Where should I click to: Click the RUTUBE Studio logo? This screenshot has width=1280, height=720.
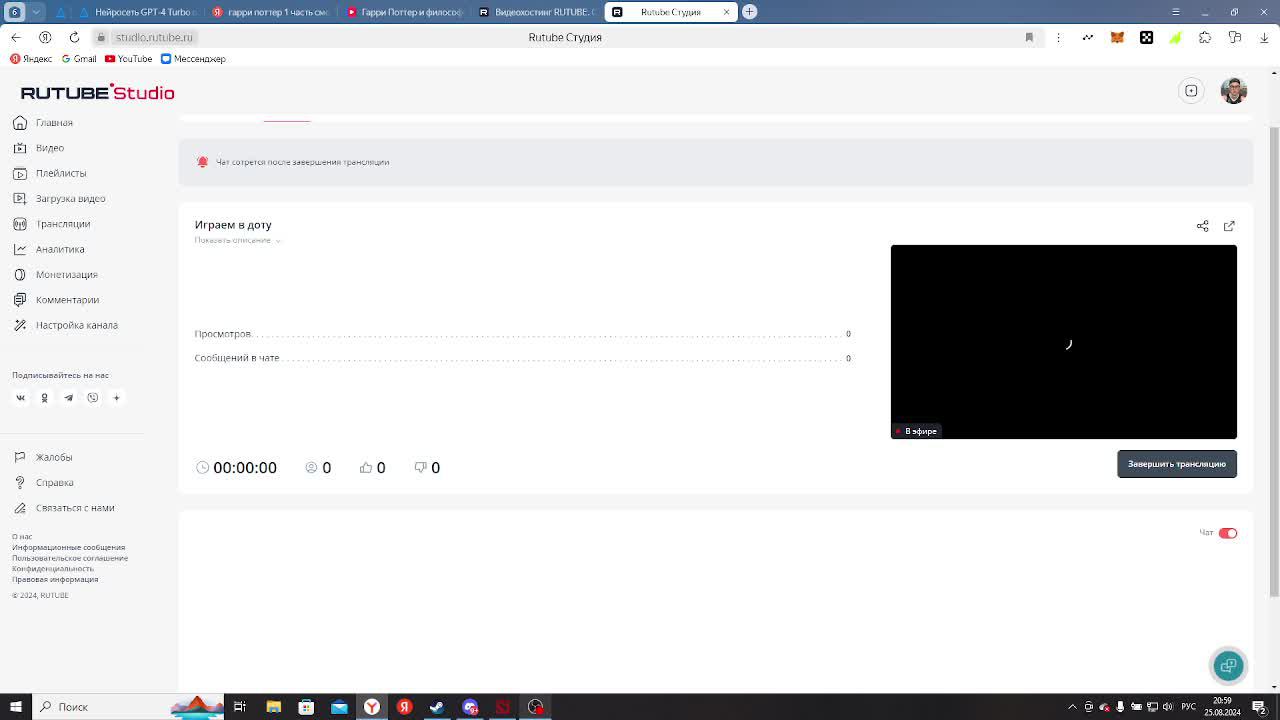(97, 92)
